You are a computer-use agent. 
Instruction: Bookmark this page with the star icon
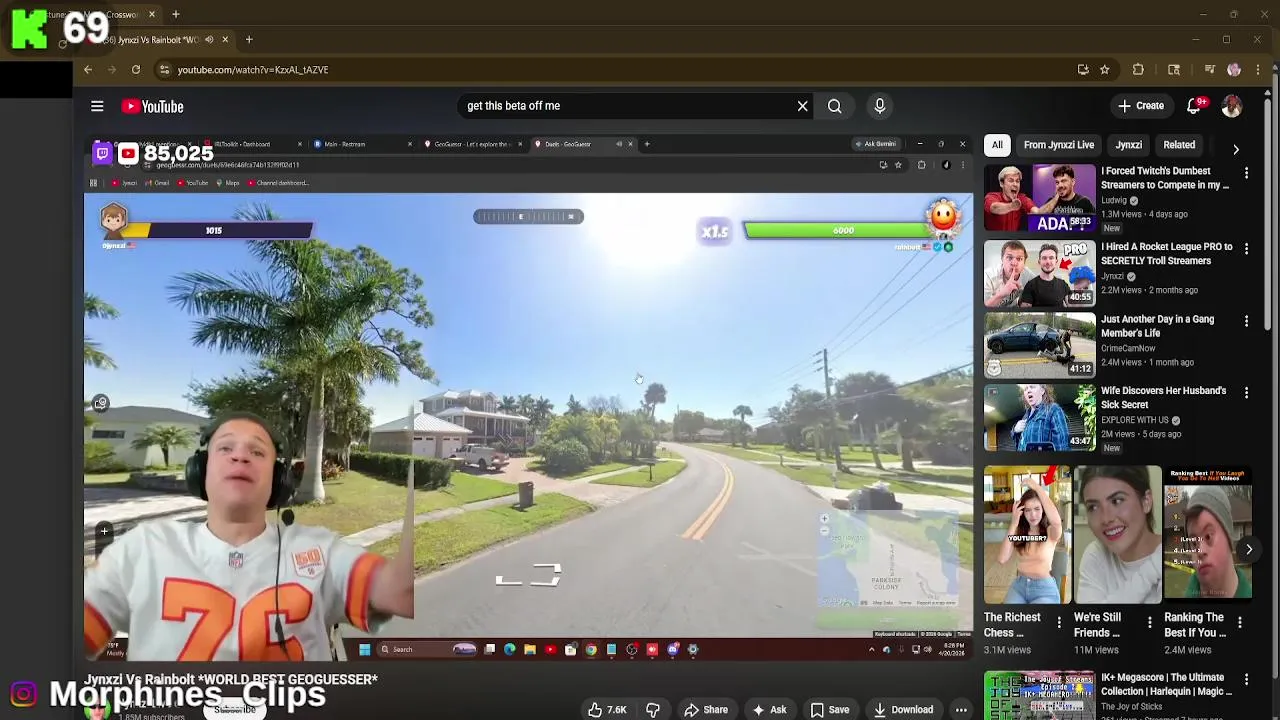click(x=1104, y=70)
